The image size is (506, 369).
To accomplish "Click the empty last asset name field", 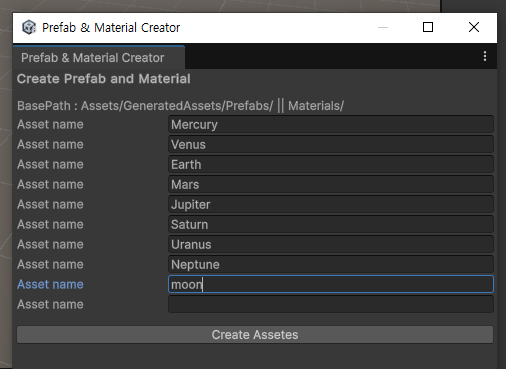I will coord(331,304).
